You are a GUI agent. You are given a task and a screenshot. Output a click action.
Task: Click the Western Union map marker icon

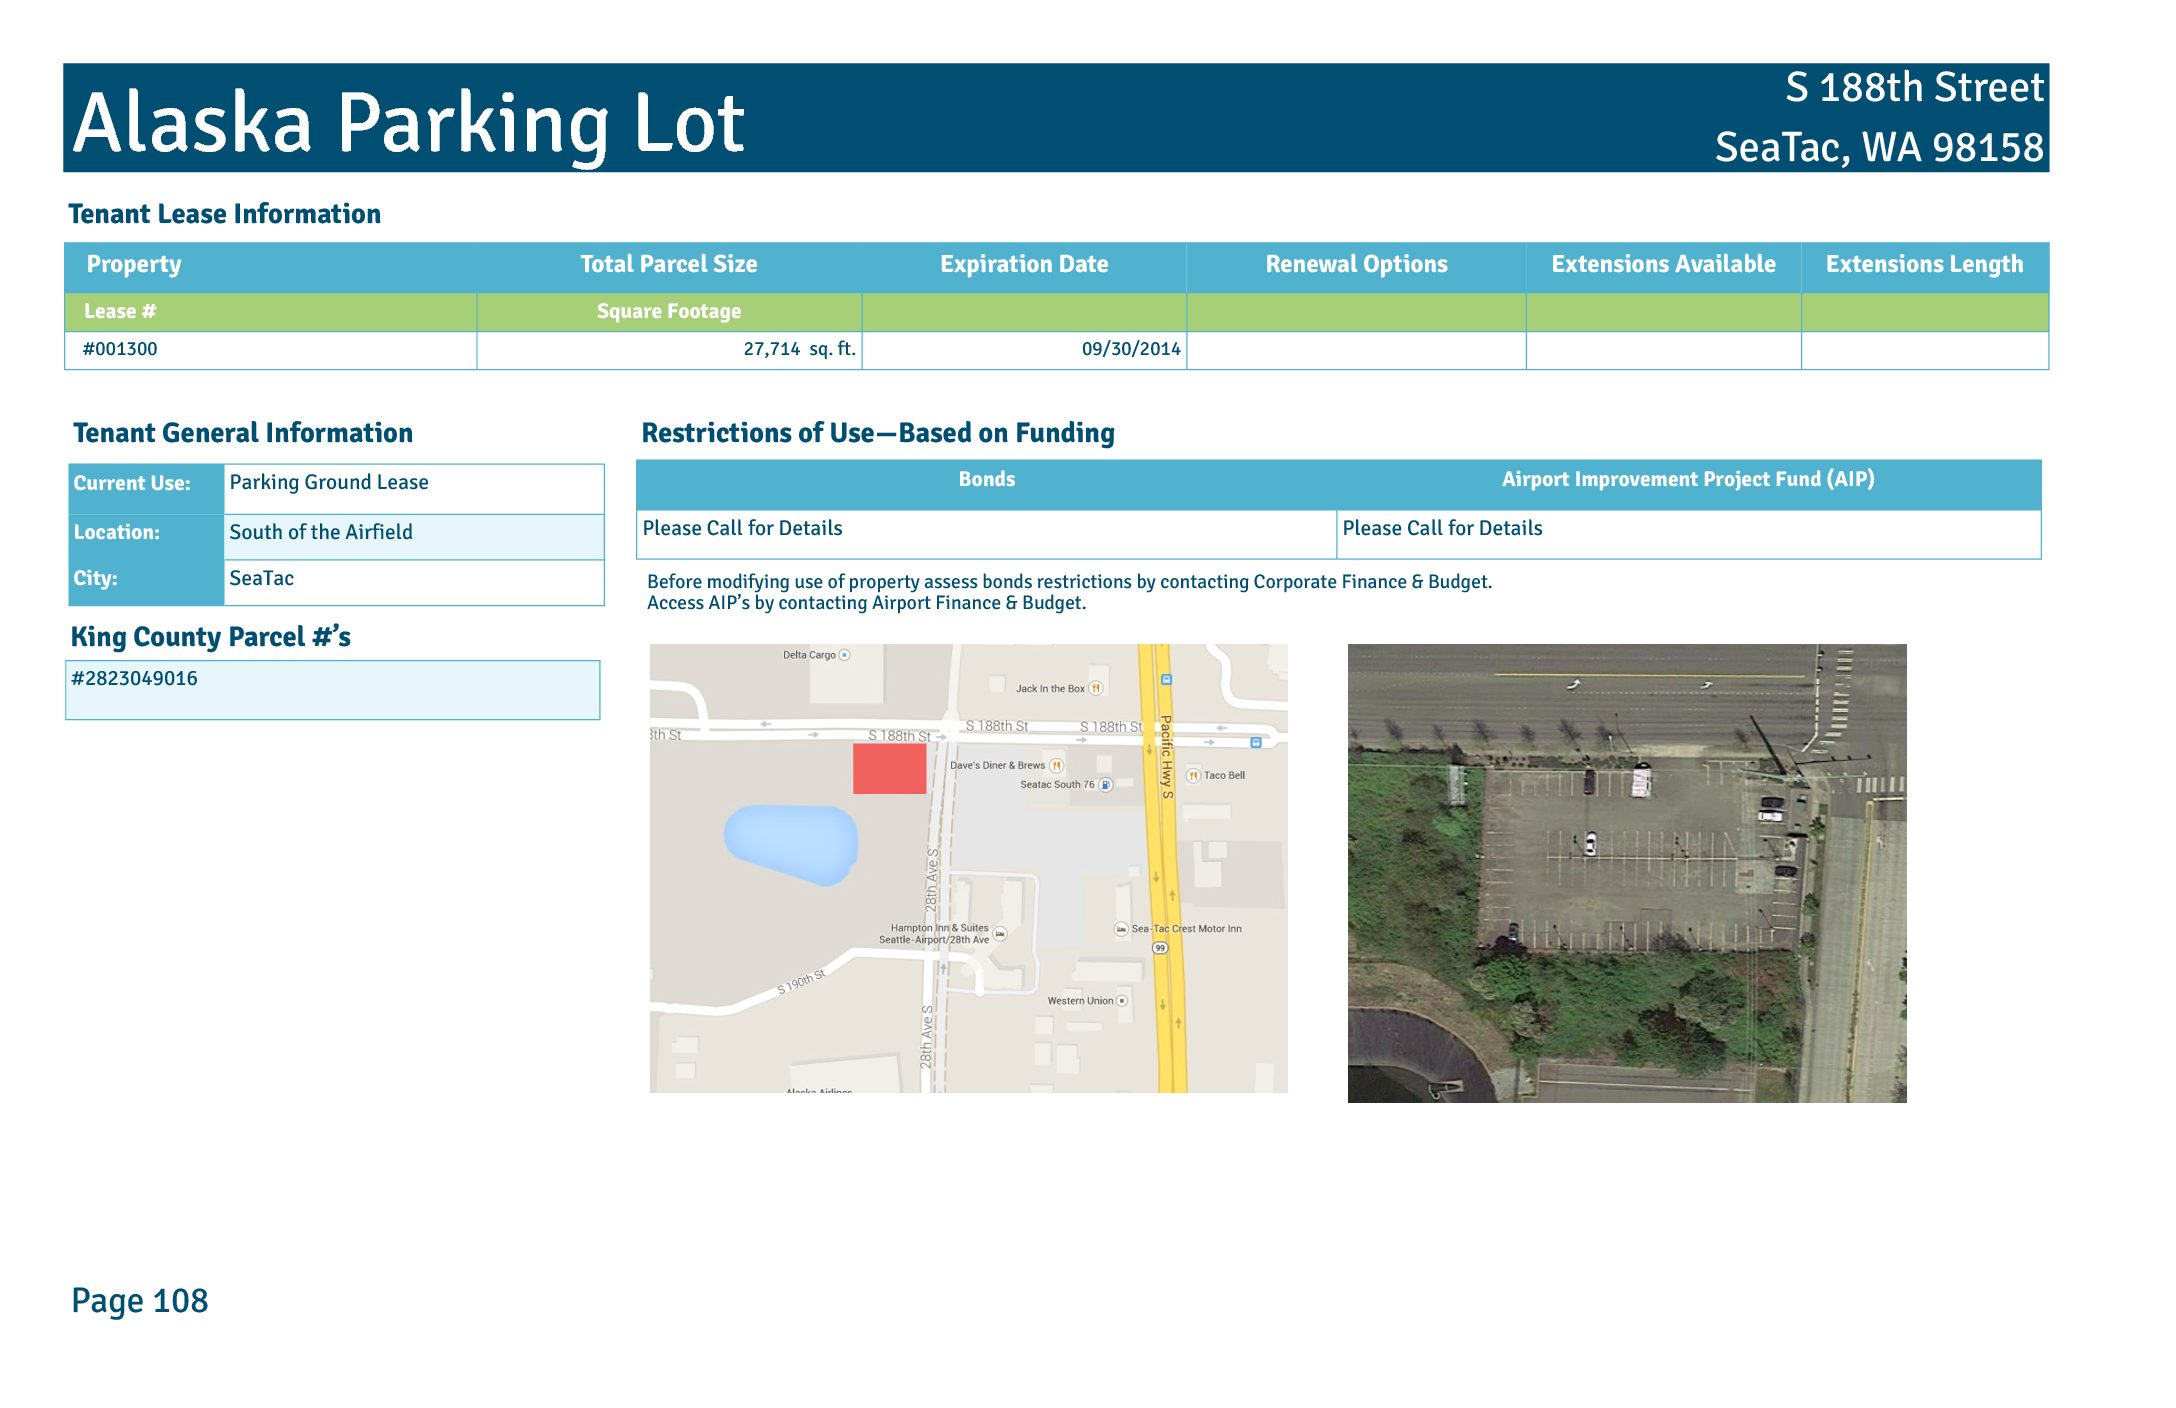(x=1122, y=1000)
